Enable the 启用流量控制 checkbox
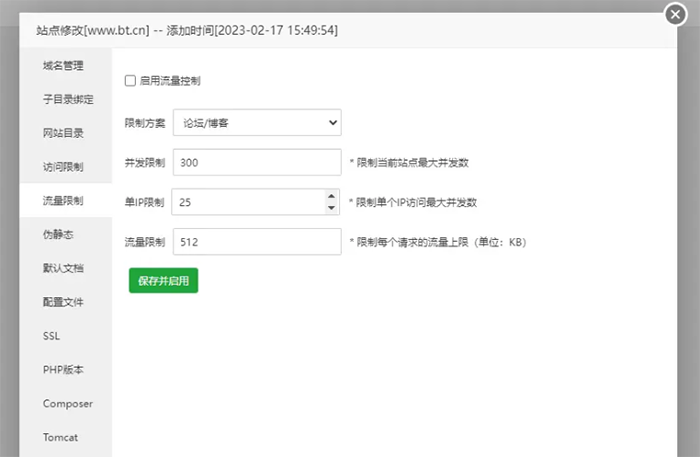Image resolution: width=700 pixels, height=457 pixels. click(130, 81)
